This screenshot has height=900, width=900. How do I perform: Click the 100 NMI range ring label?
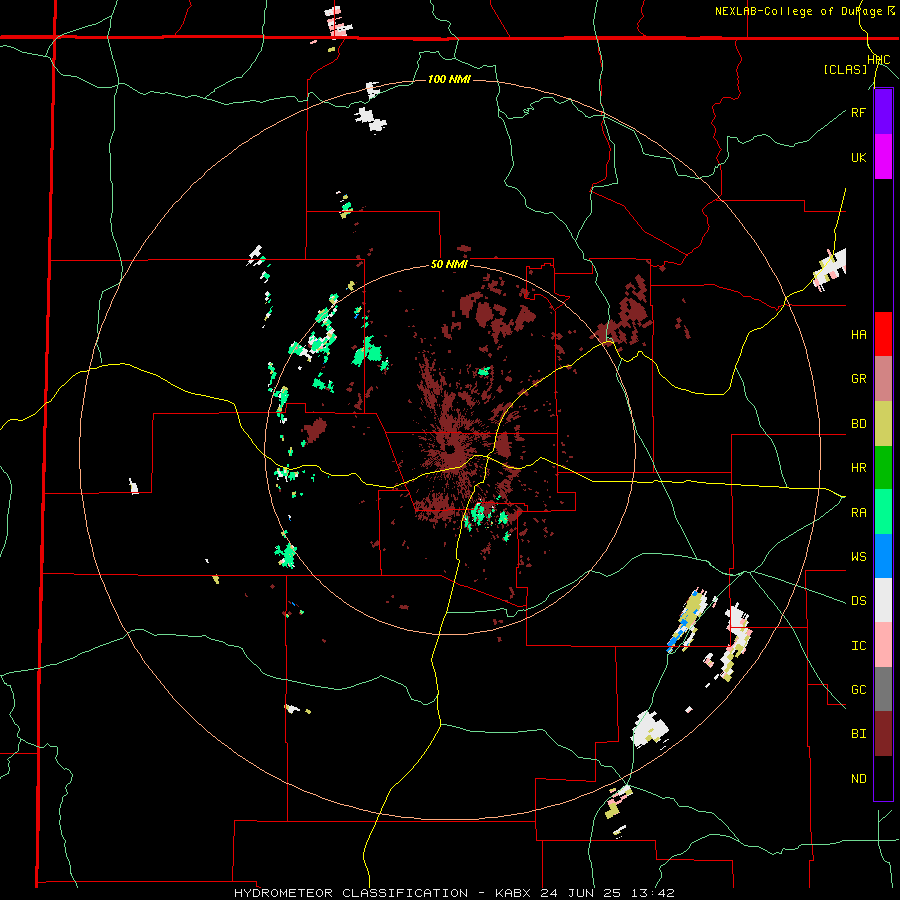coord(449,79)
